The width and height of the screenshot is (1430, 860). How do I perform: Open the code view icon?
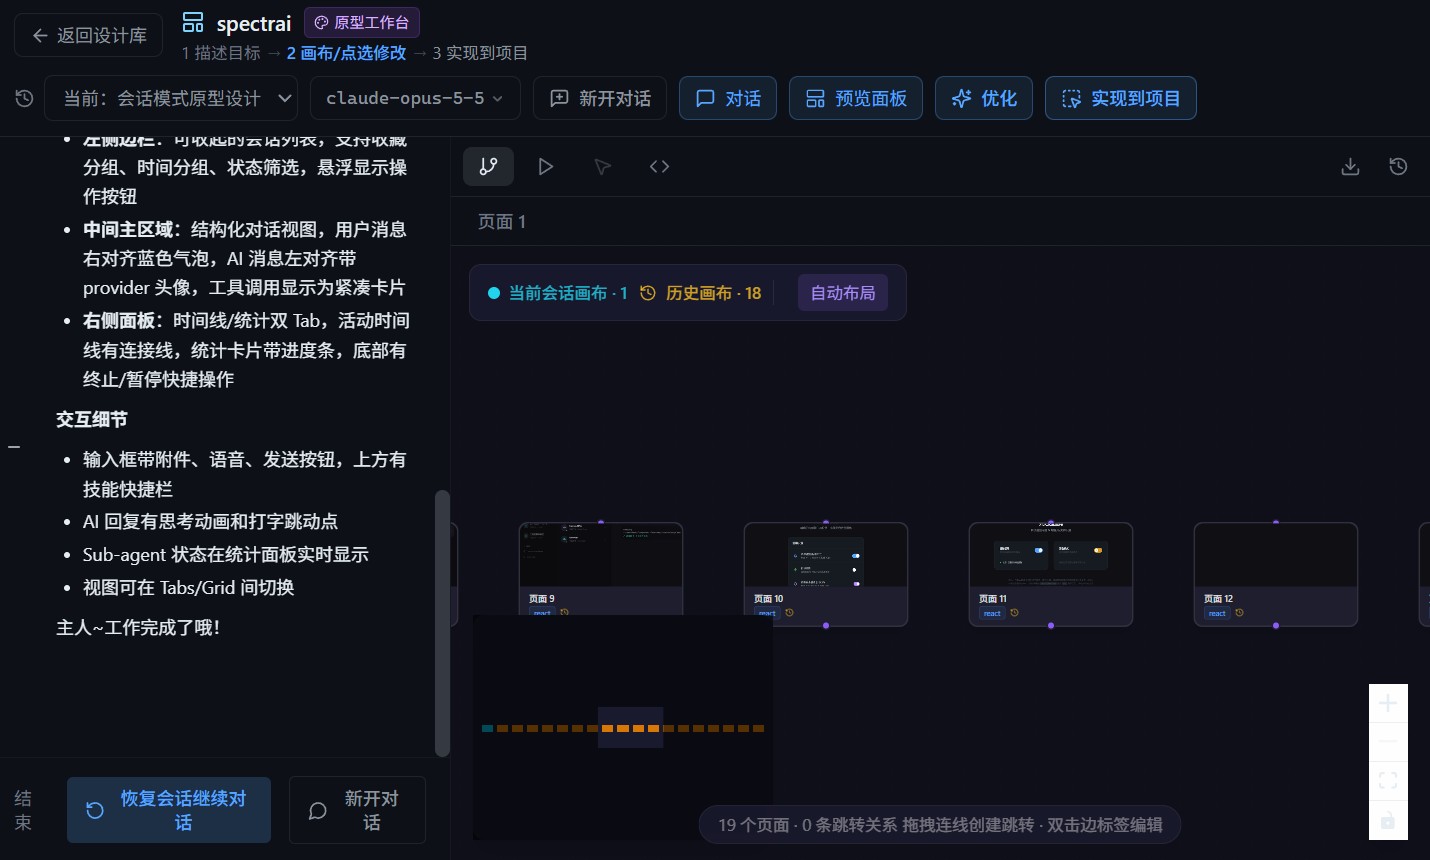point(659,166)
